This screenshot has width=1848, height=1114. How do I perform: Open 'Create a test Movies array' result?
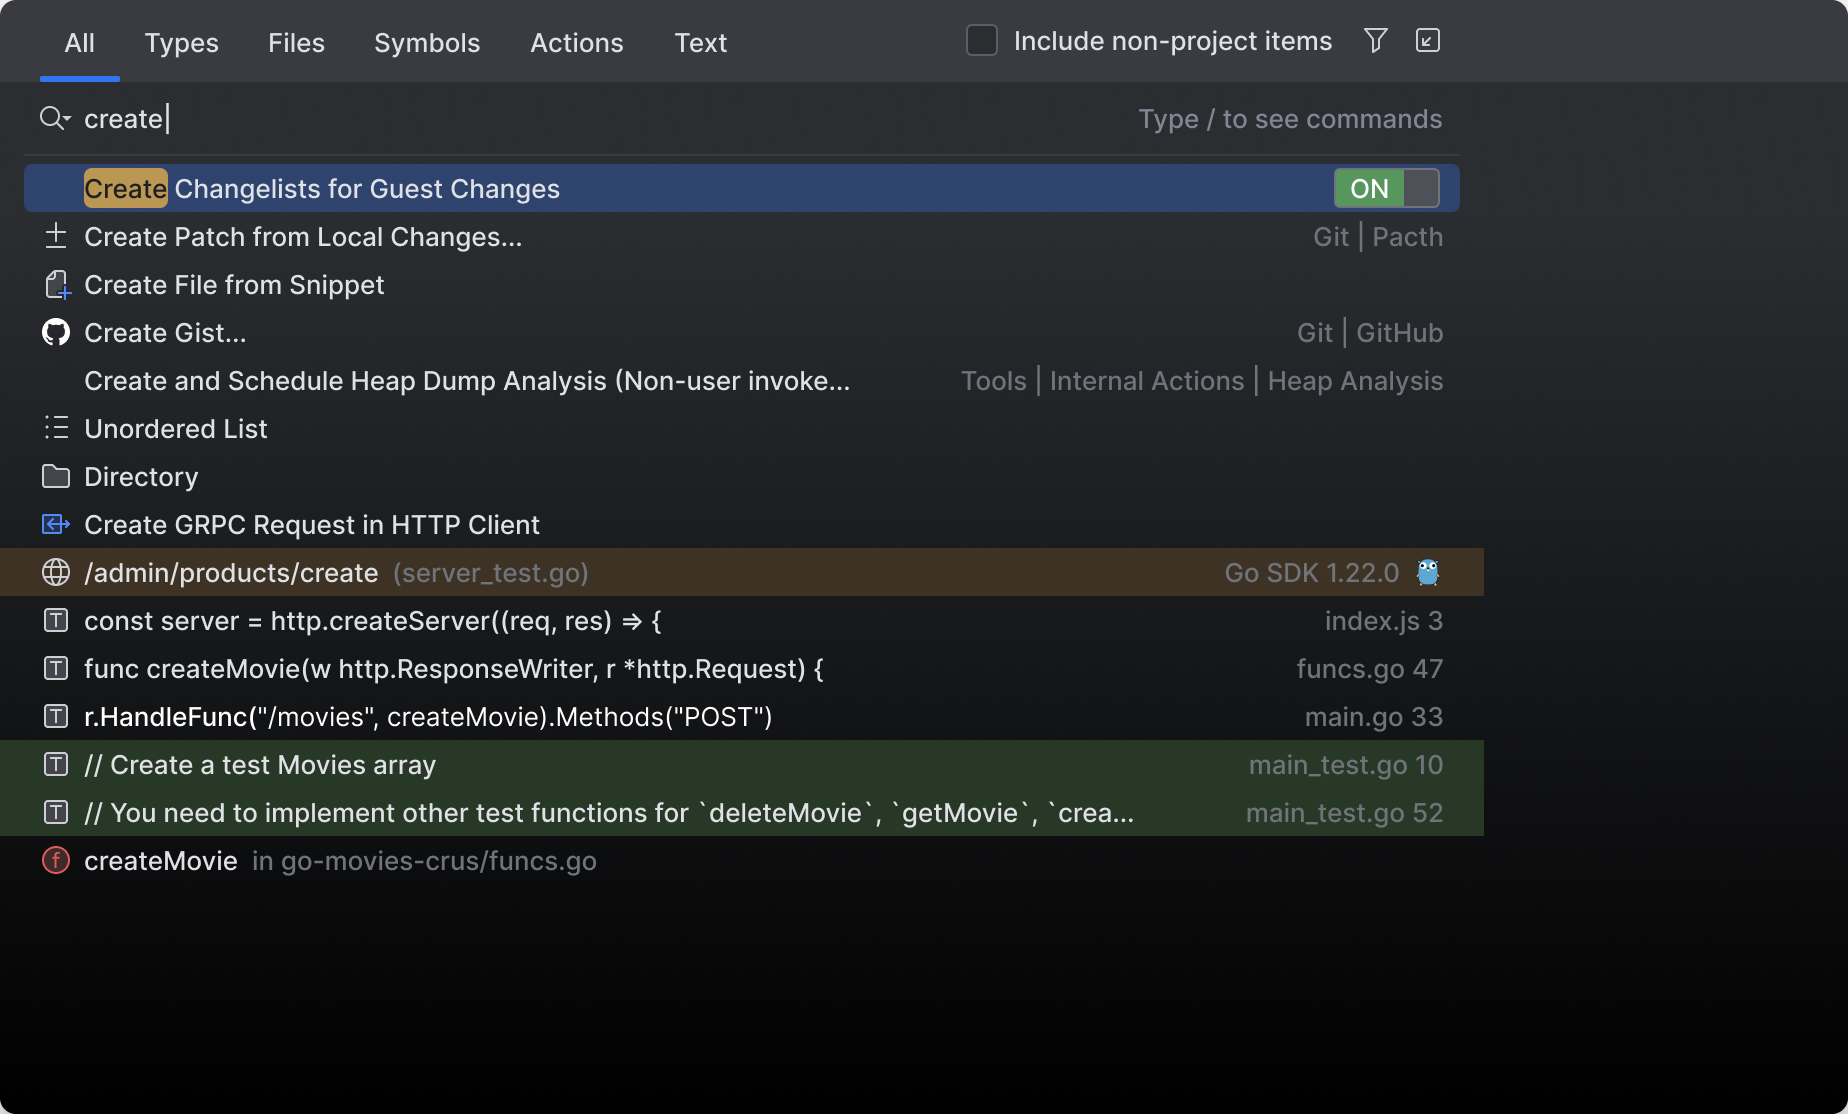(260, 765)
